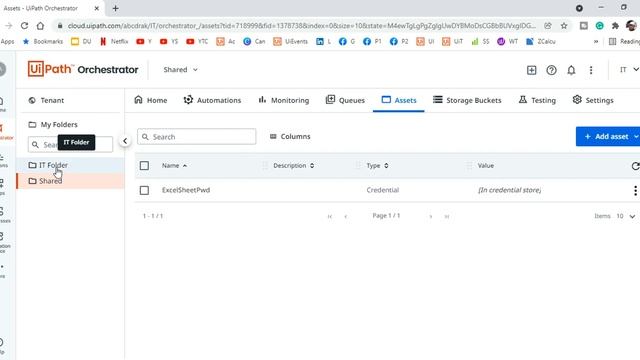Open the UiEvents bookmark
This screenshot has width=640, height=360.
[x=290, y=42]
